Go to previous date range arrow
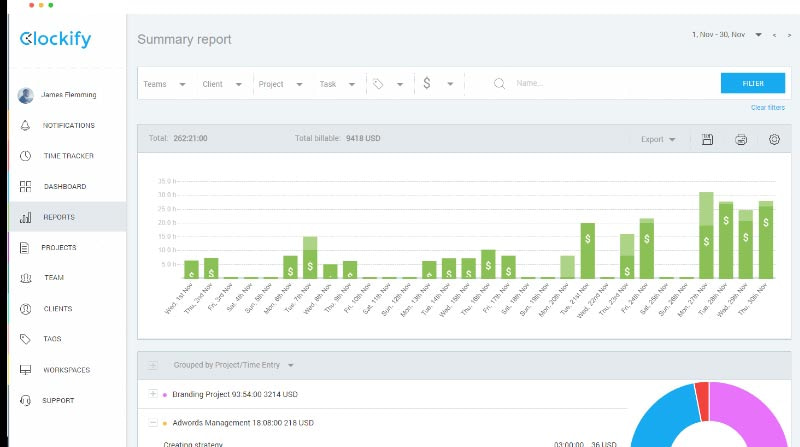Viewport: 800px width, 447px height. coord(774,35)
